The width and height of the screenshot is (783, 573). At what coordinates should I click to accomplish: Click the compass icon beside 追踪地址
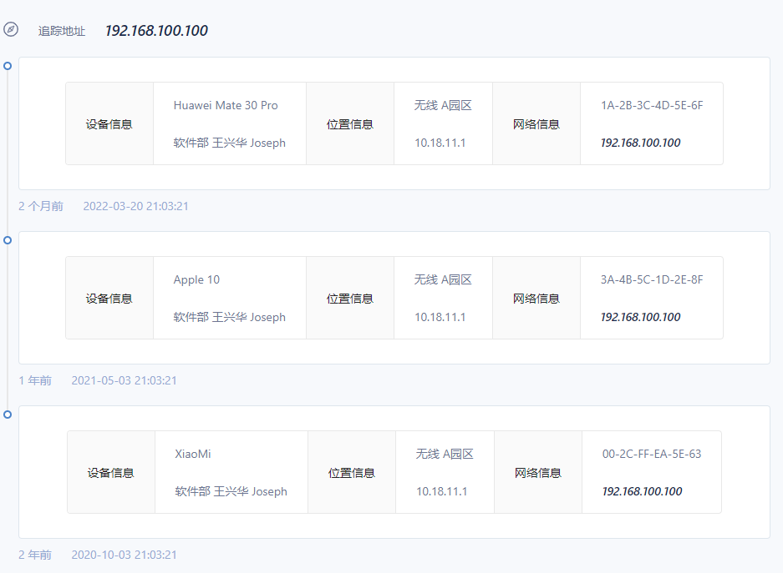coord(11,30)
